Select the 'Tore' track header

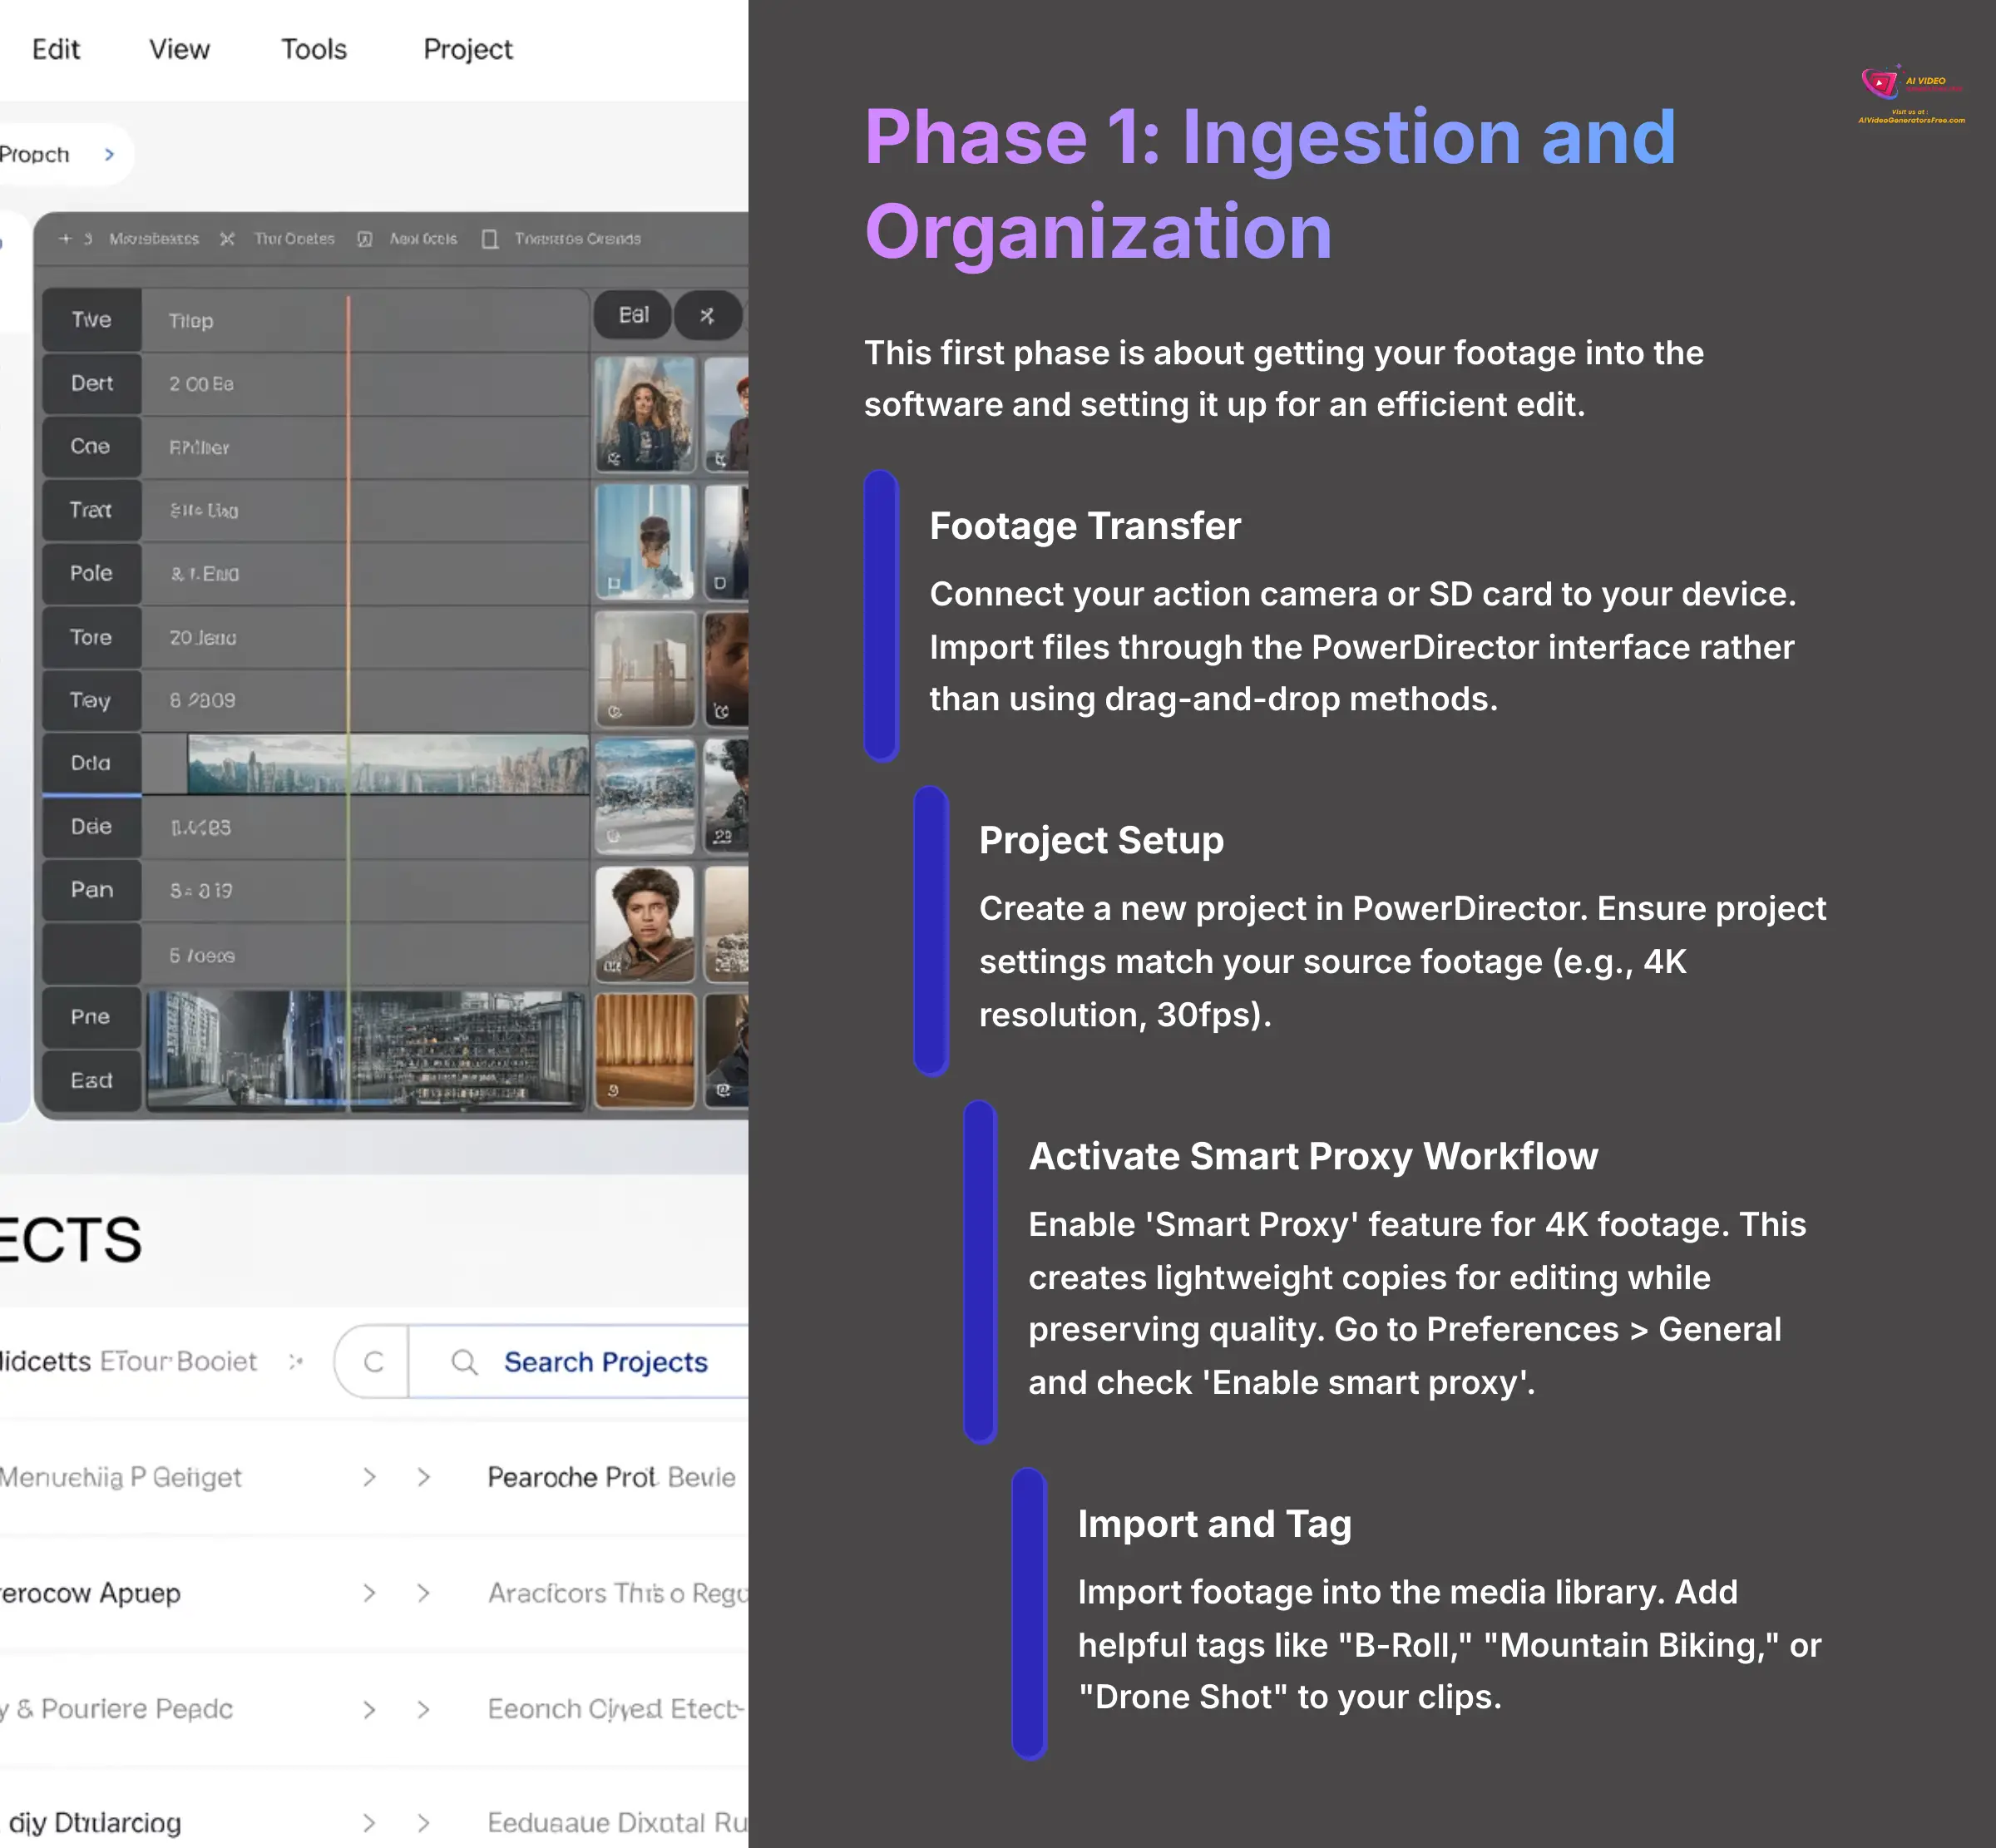[91, 637]
